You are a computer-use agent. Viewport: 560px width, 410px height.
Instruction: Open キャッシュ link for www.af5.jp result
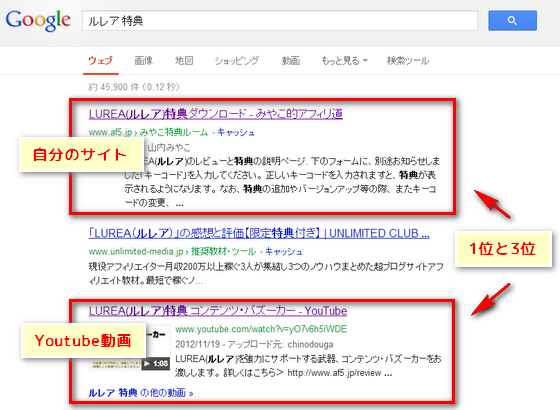[x=236, y=132]
